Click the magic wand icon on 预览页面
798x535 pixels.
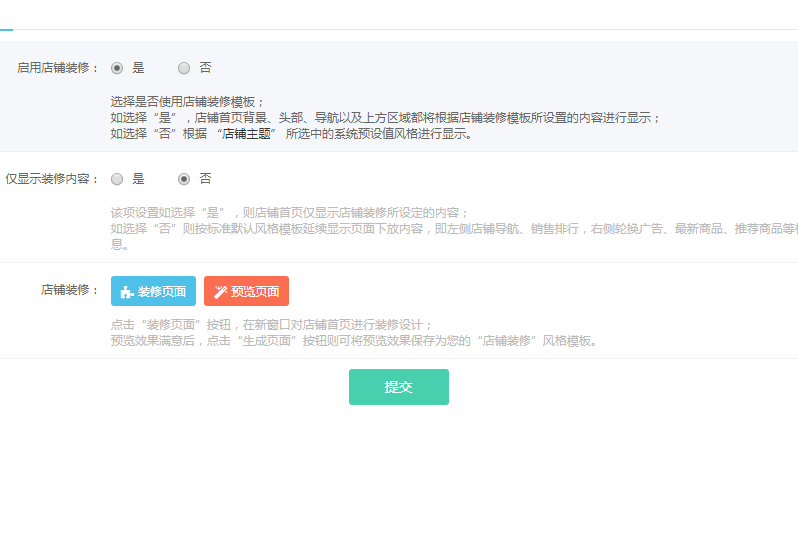click(220, 292)
